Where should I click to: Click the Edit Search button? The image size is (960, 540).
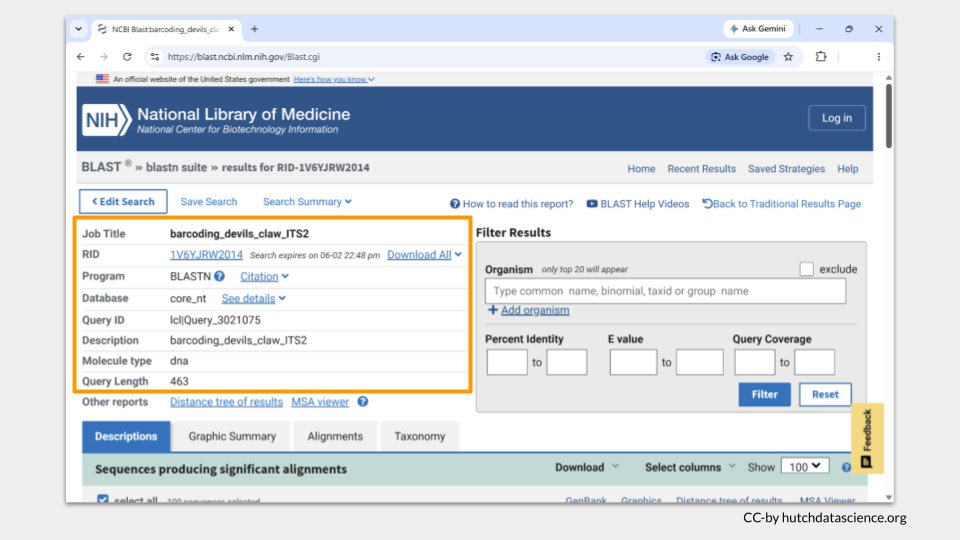pos(123,201)
